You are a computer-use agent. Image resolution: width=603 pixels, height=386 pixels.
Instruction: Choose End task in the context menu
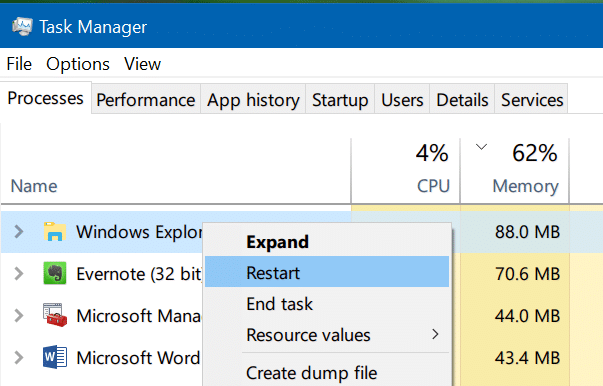(327, 304)
